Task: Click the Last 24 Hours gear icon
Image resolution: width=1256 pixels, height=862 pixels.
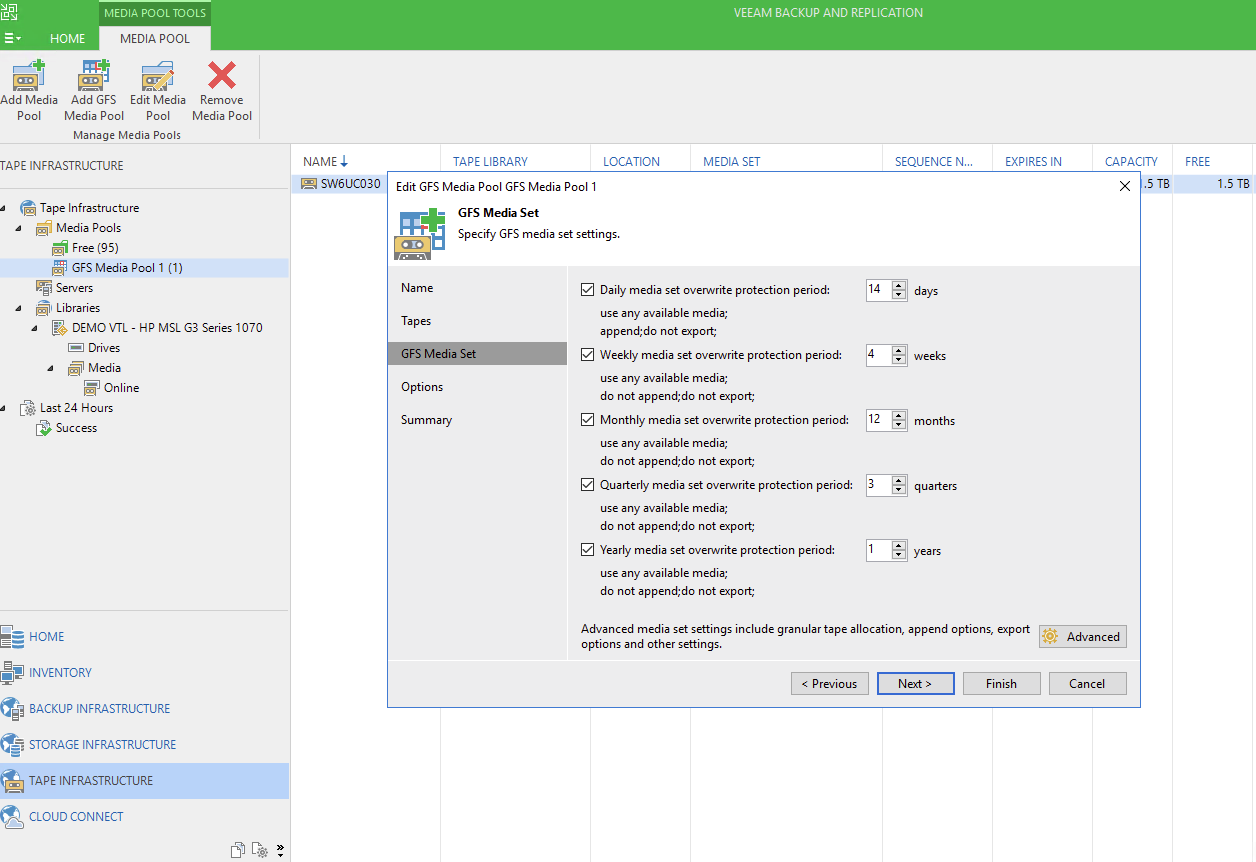Action: pos(28,408)
